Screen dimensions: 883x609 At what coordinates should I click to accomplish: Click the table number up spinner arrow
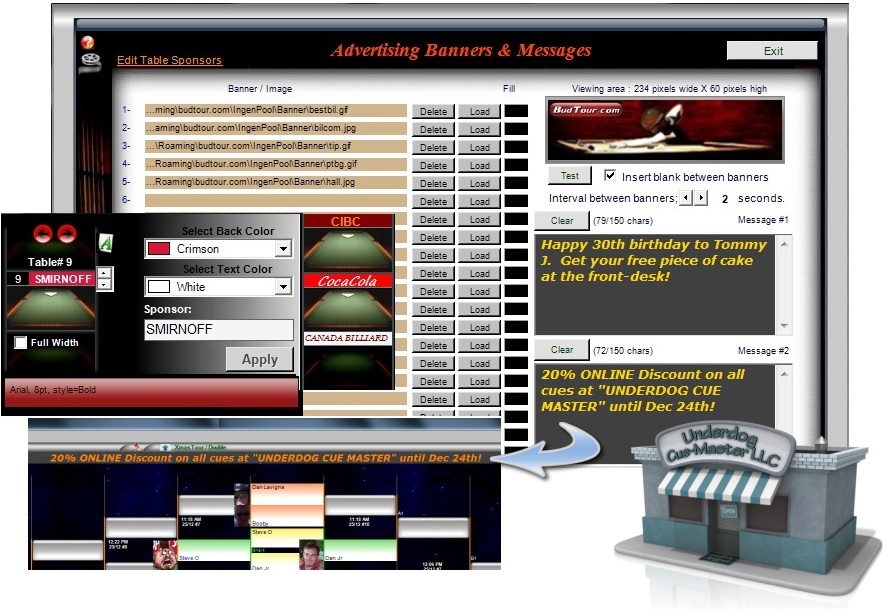[x=104, y=273]
